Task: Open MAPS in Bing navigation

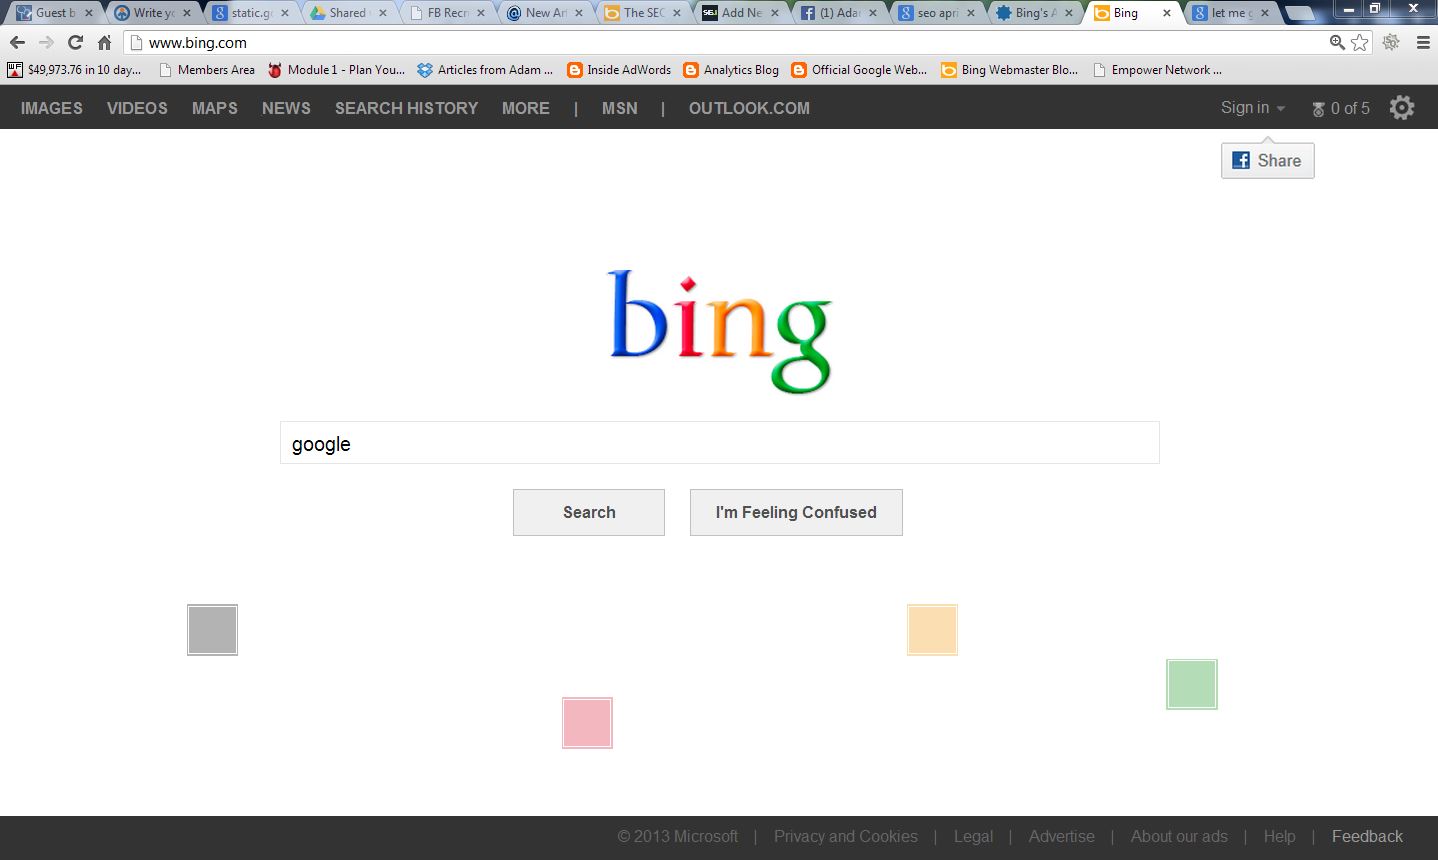Action: (x=215, y=108)
